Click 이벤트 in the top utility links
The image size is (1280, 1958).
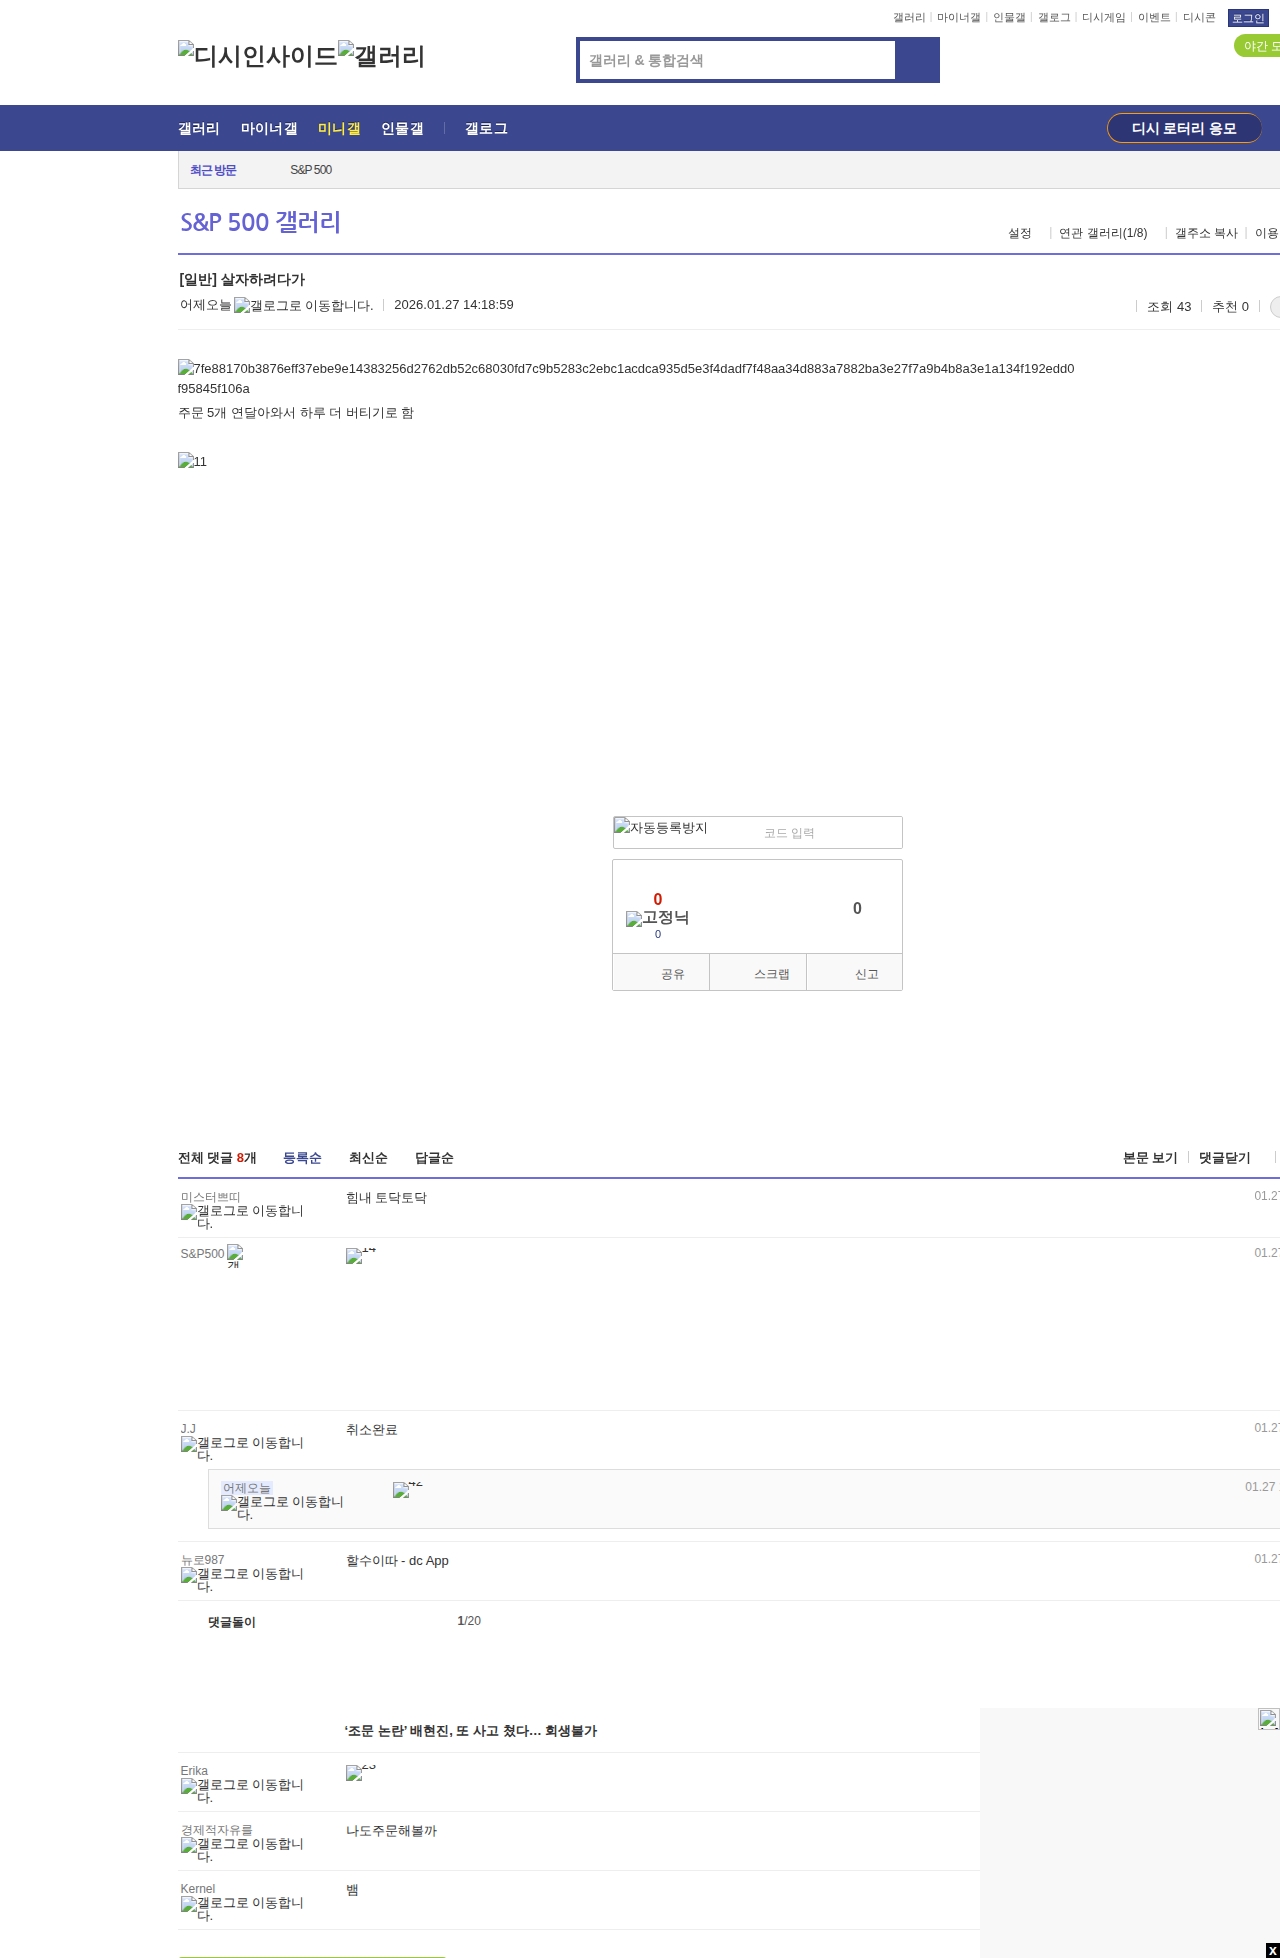[1154, 18]
